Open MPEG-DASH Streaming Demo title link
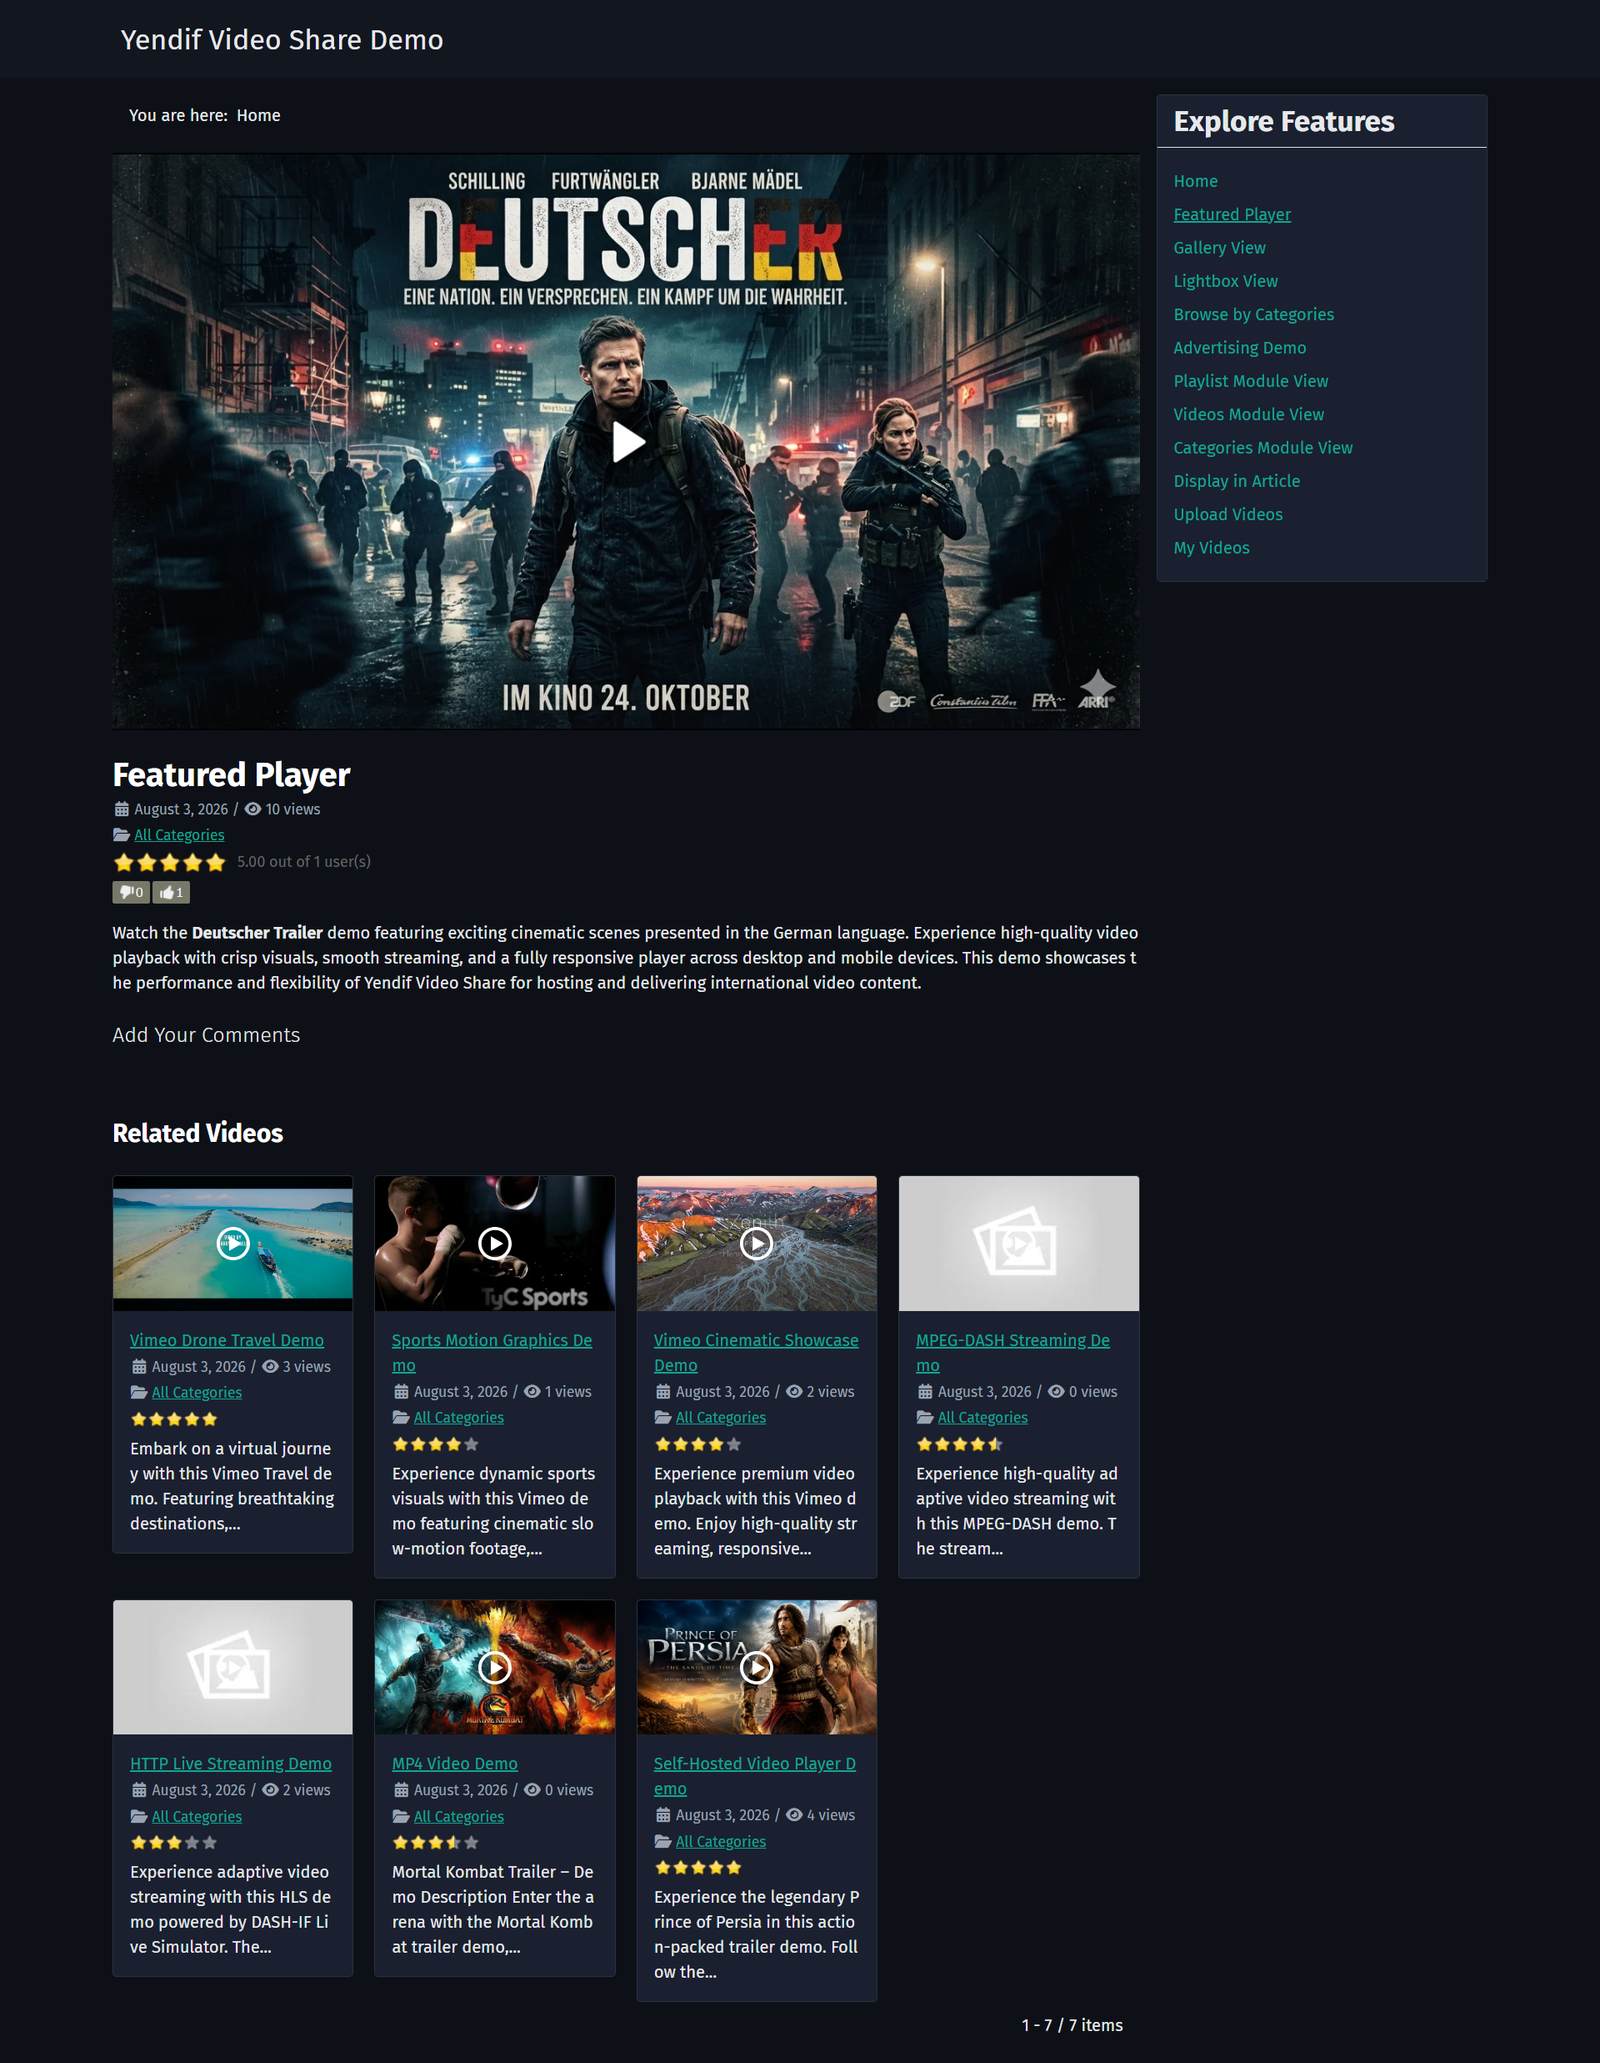1600x2063 pixels. tap(1013, 1352)
